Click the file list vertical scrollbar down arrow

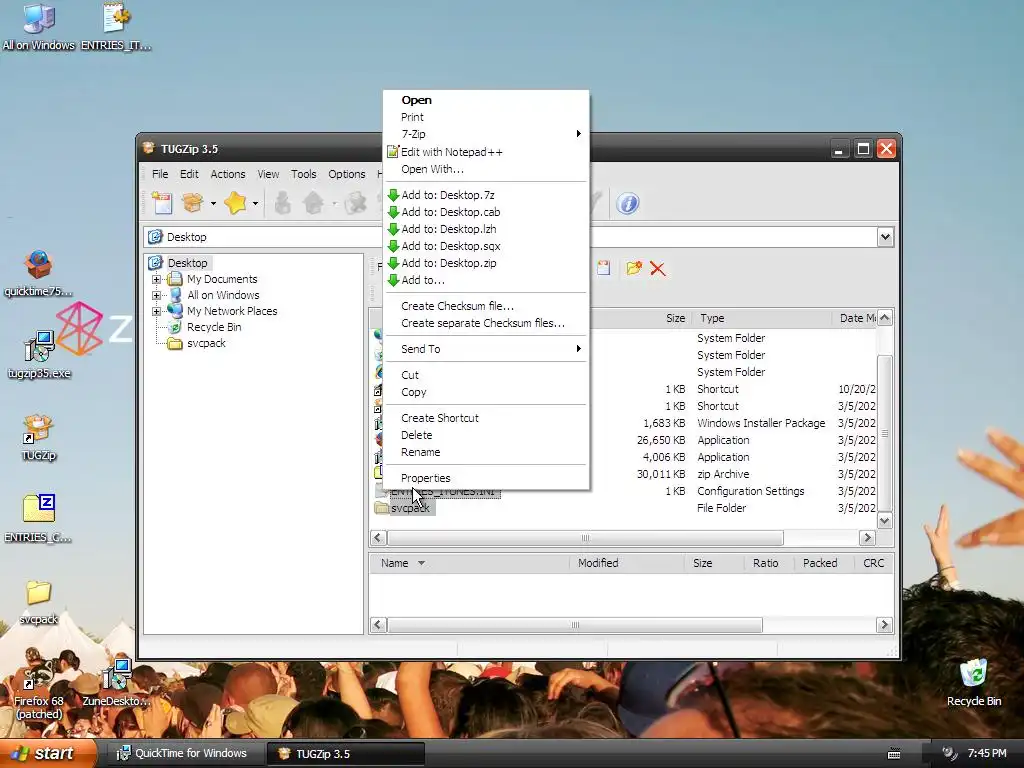(885, 520)
